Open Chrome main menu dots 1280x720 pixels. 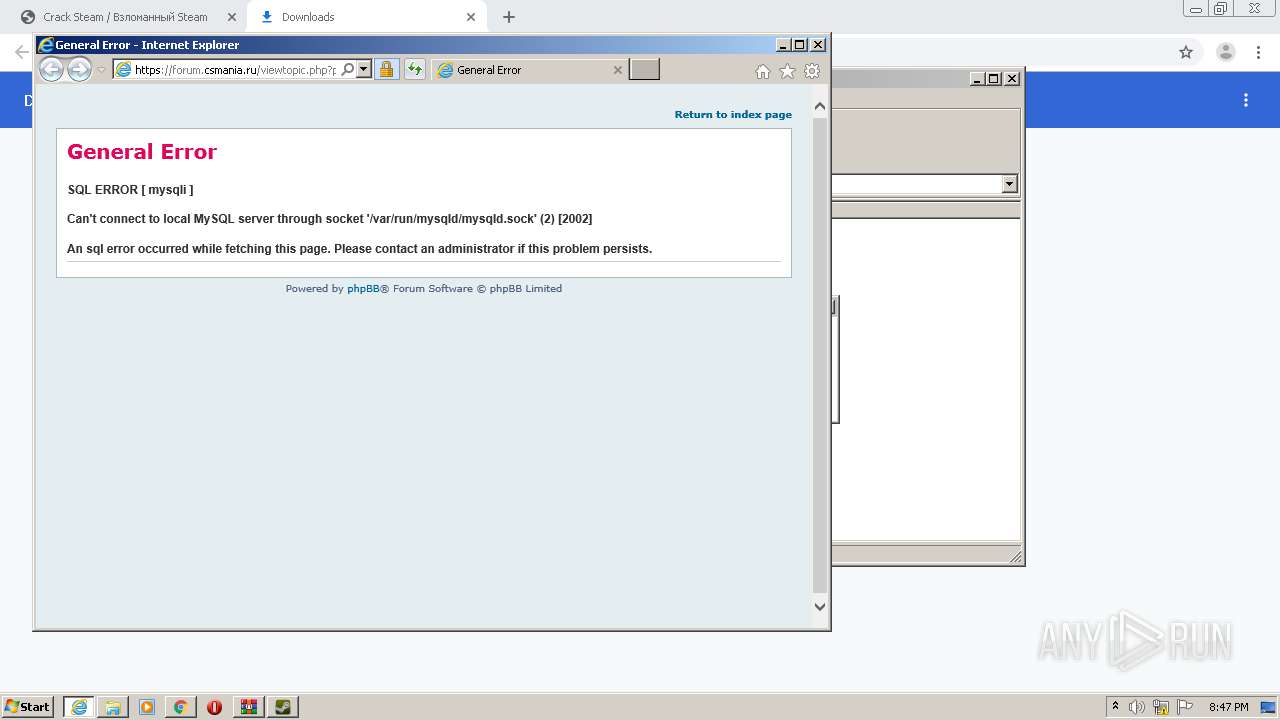tap(1259, 52)
